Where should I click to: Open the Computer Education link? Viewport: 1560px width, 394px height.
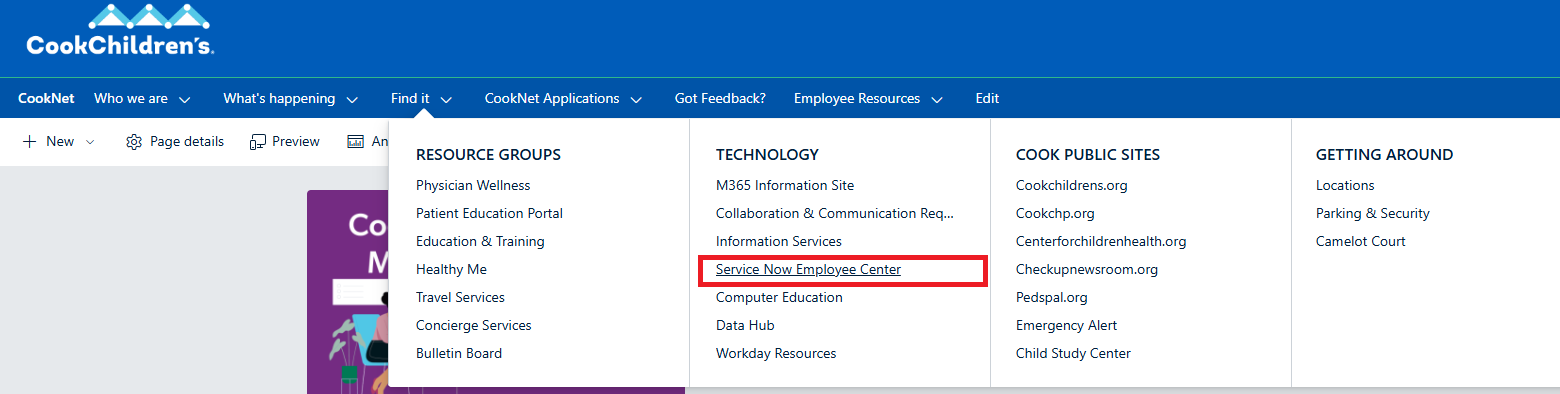pyautogui.click(x=779, y=297)
